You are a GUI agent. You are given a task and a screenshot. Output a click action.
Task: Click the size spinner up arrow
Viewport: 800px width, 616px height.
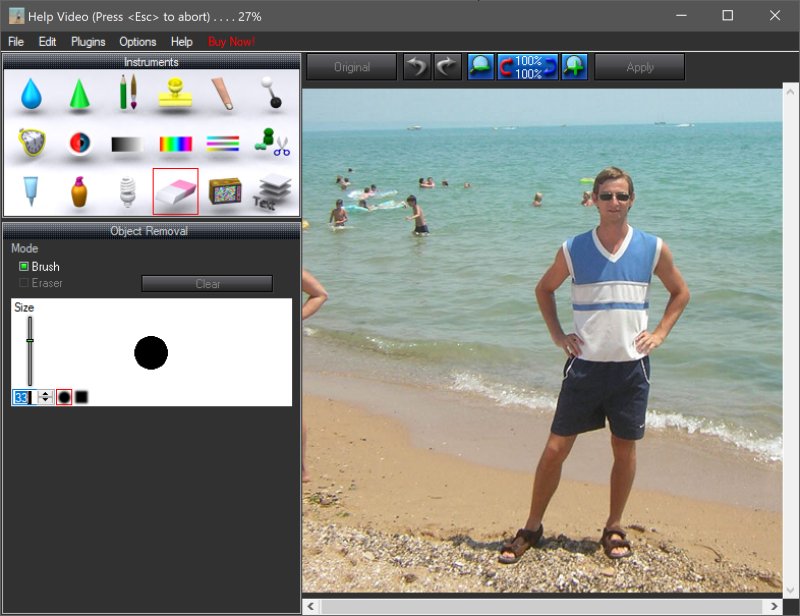[x=46, y=394]
